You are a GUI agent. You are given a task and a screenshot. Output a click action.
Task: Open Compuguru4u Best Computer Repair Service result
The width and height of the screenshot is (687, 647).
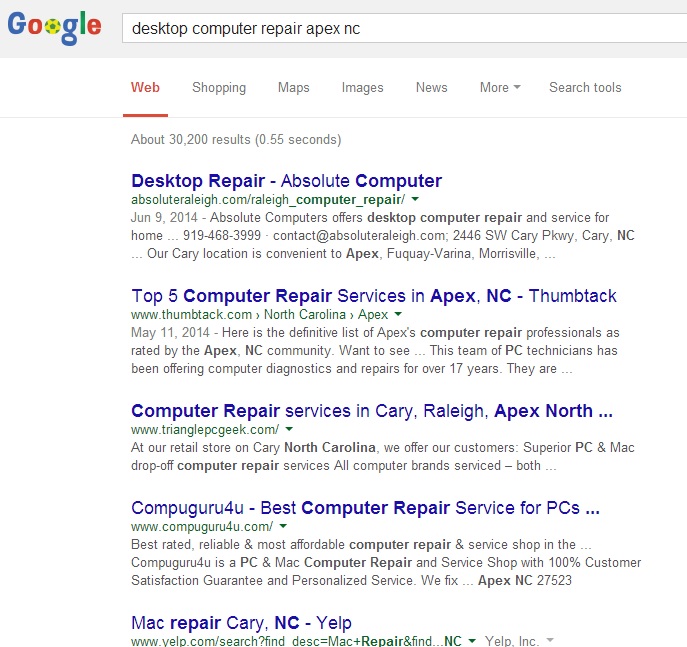pos(365,508)
